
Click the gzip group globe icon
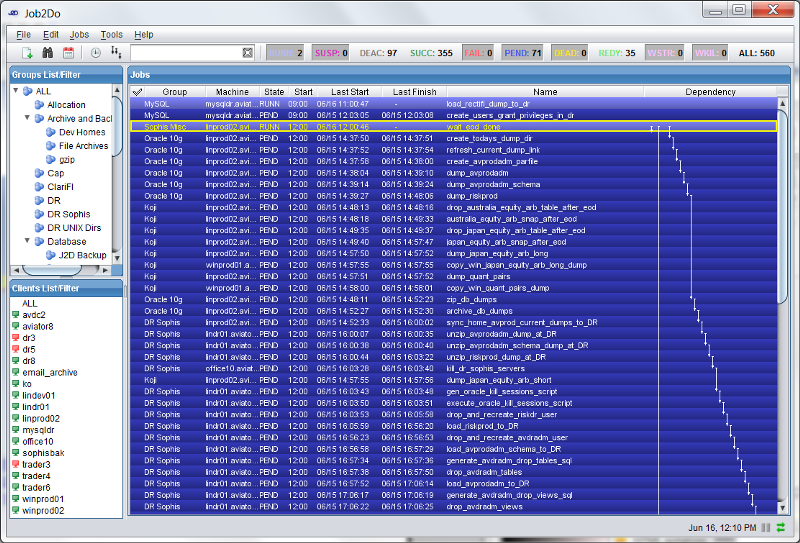(51, 159)
